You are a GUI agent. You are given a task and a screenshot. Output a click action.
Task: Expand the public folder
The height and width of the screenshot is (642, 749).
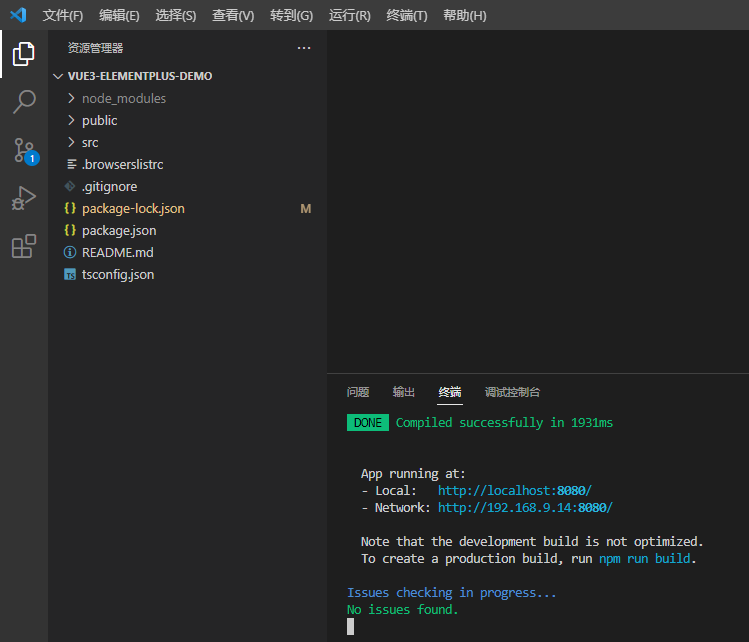pos(71,120)
